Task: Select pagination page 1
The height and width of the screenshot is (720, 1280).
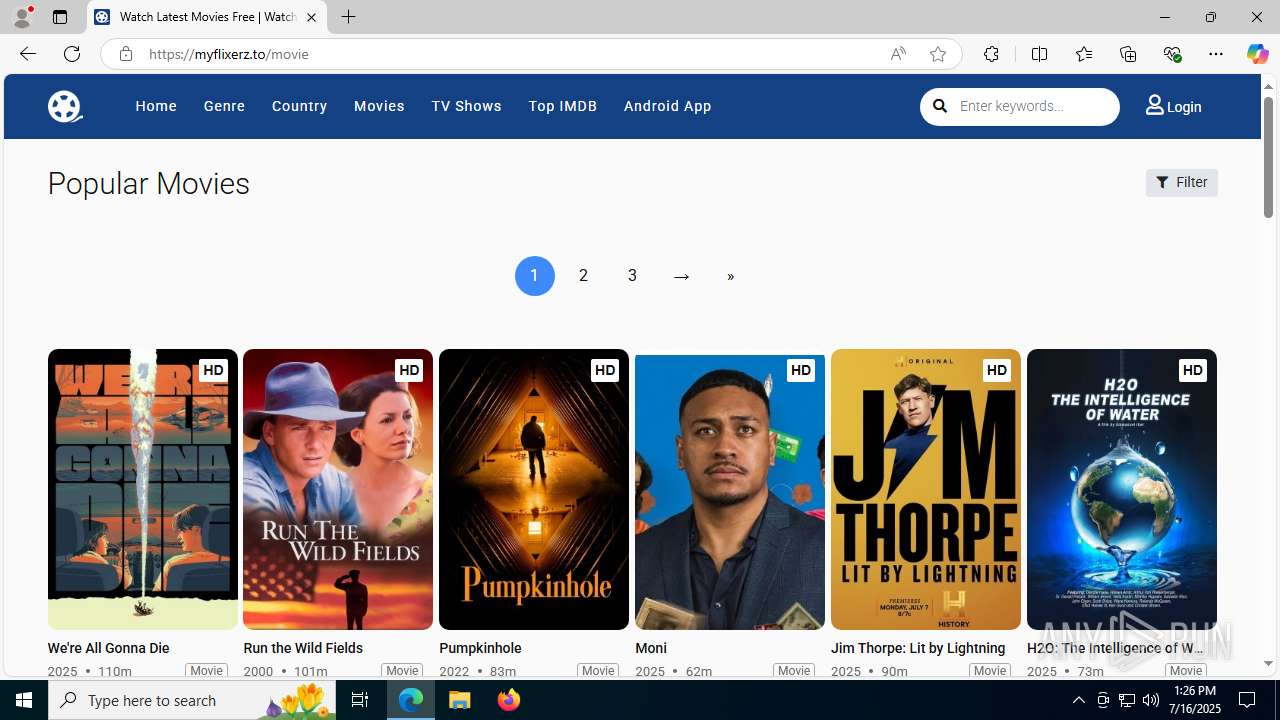Action: tap(534, 276)
